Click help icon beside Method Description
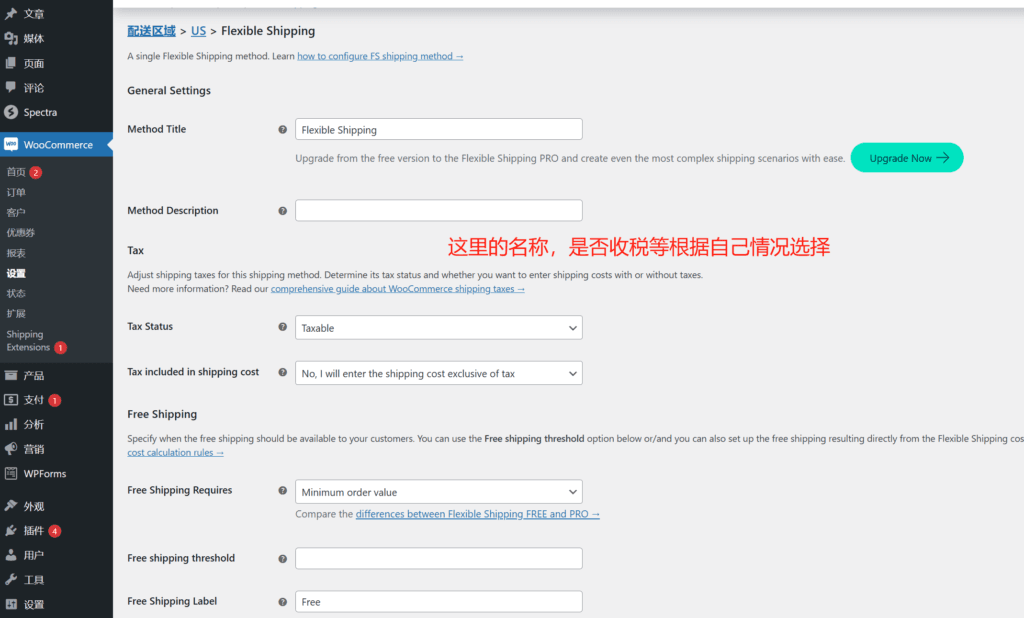Screen dimensions: 1024x618 coord(283,210)
